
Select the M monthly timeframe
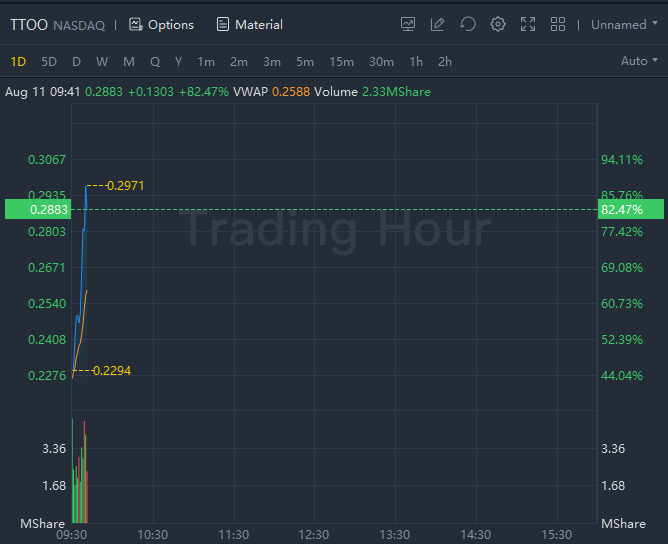tap(129, 62)
